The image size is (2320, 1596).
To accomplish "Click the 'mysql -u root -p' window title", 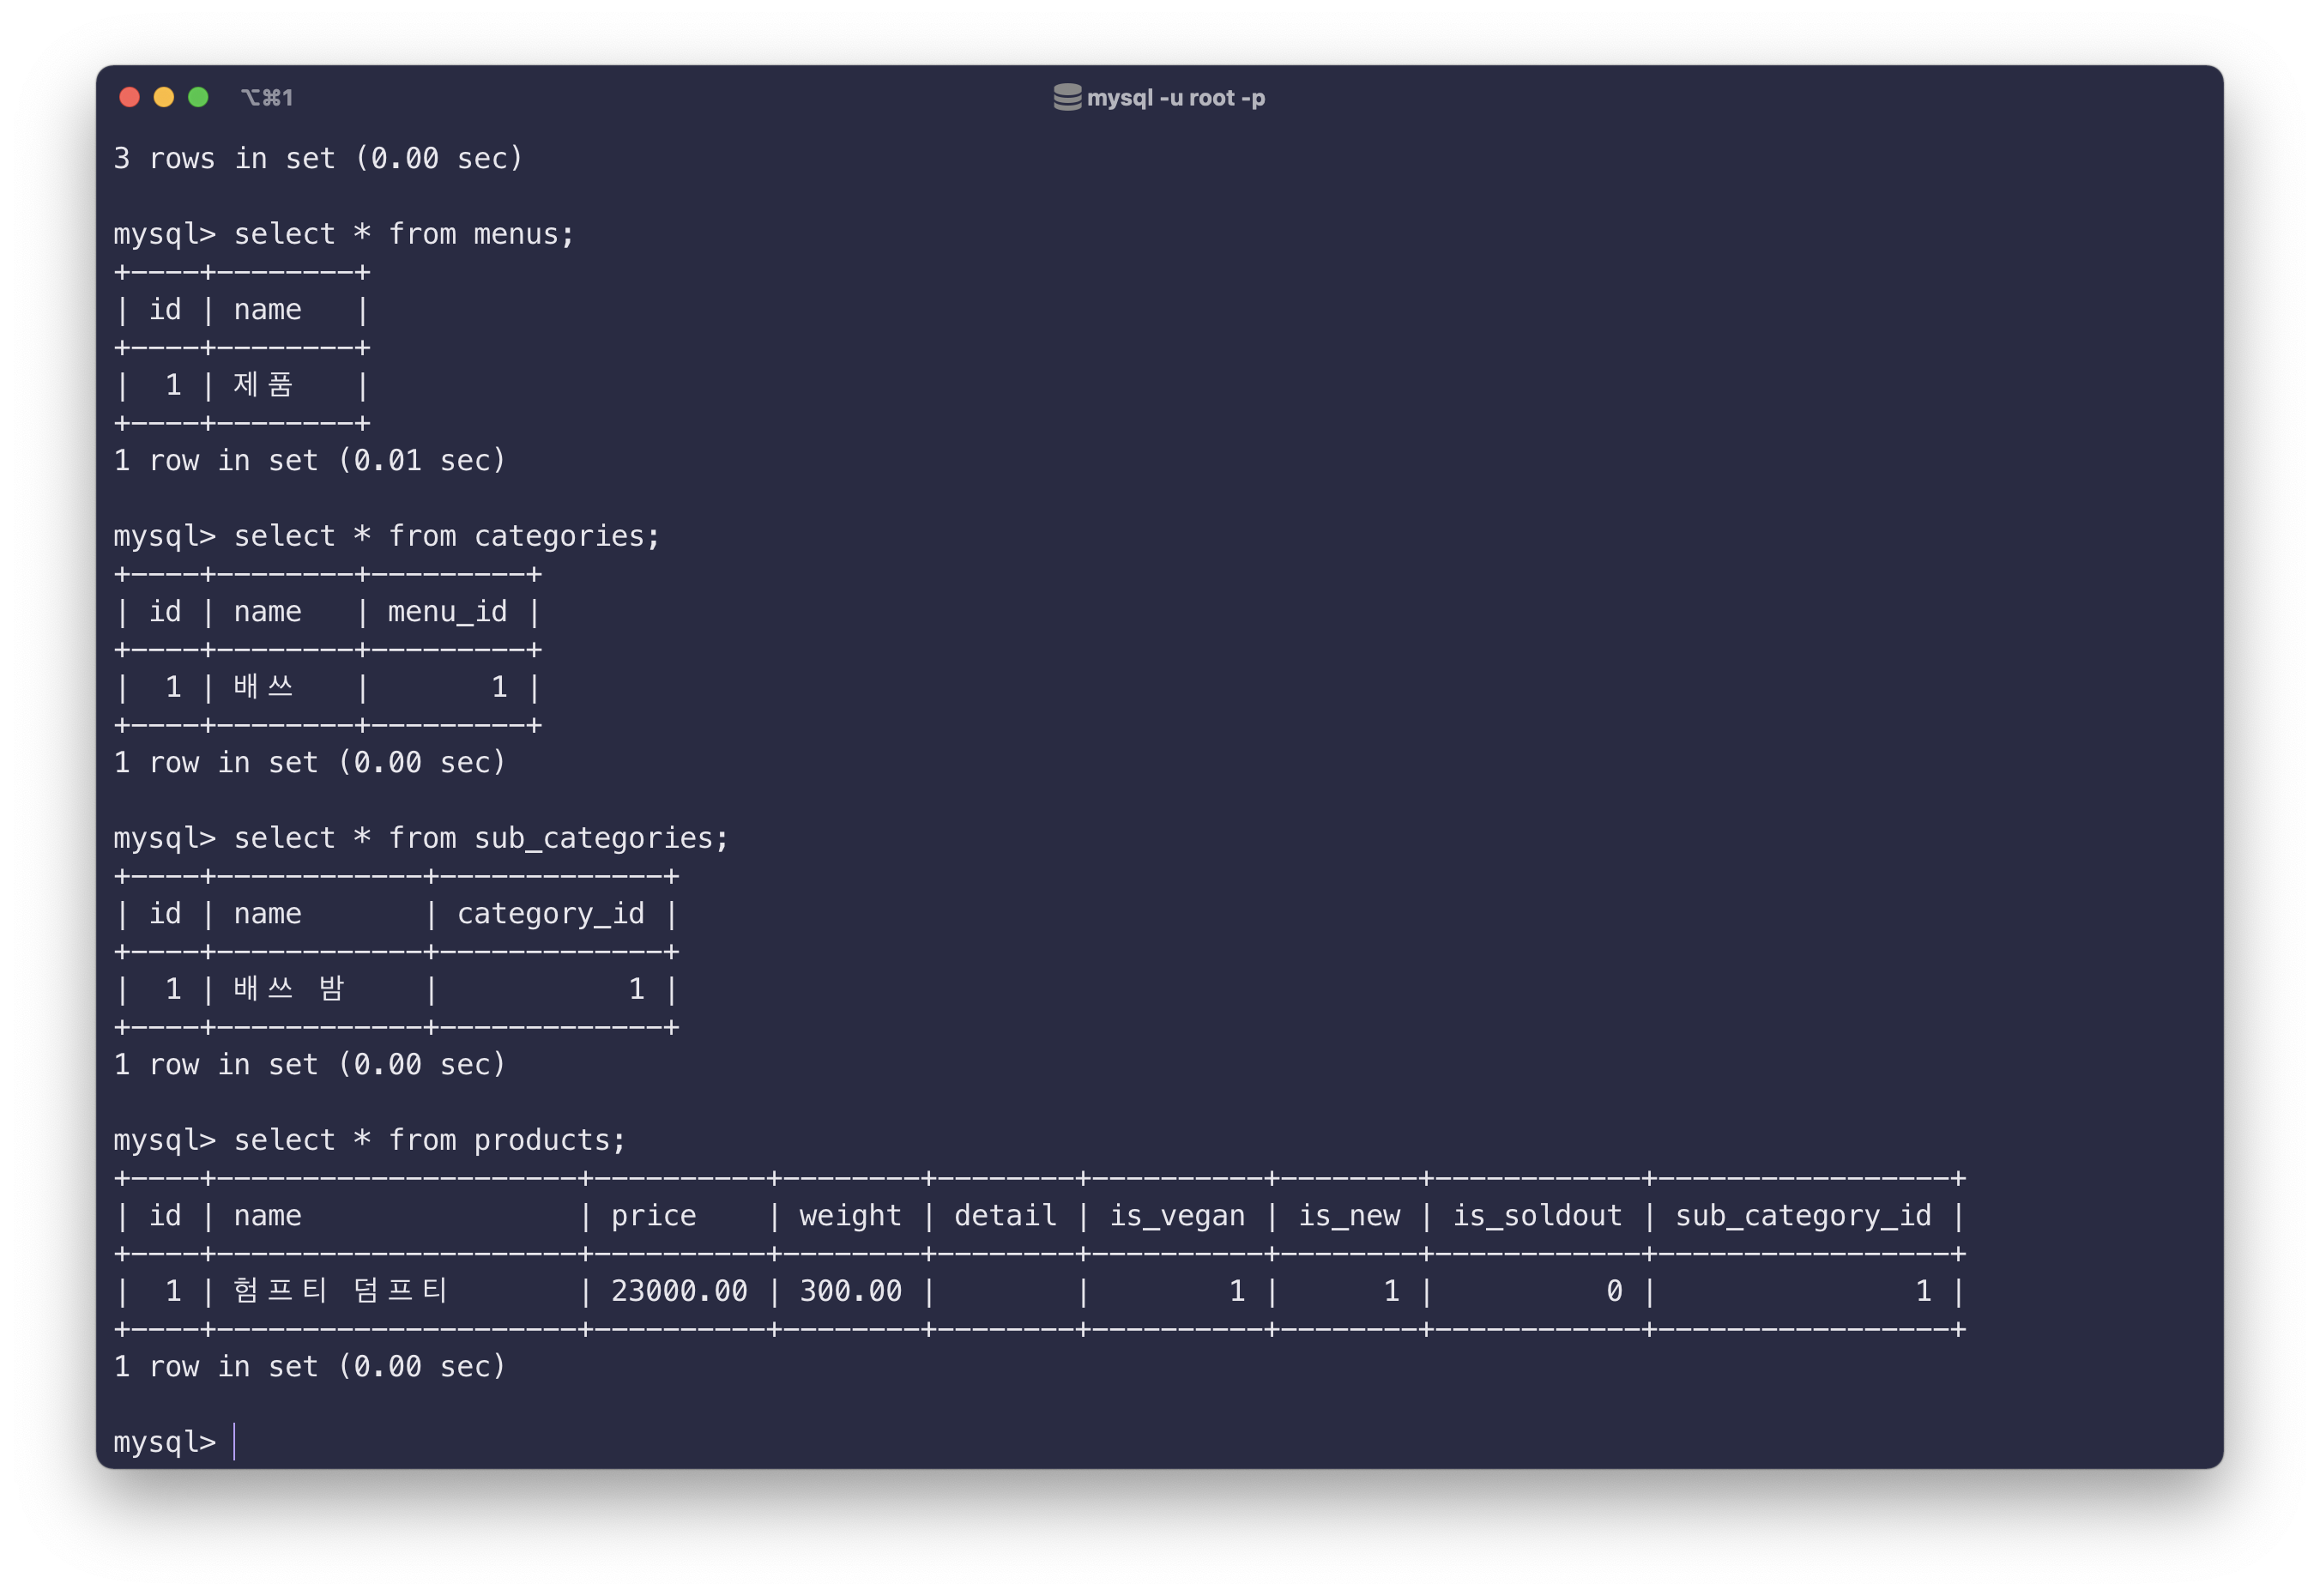I will [1175, 98].
